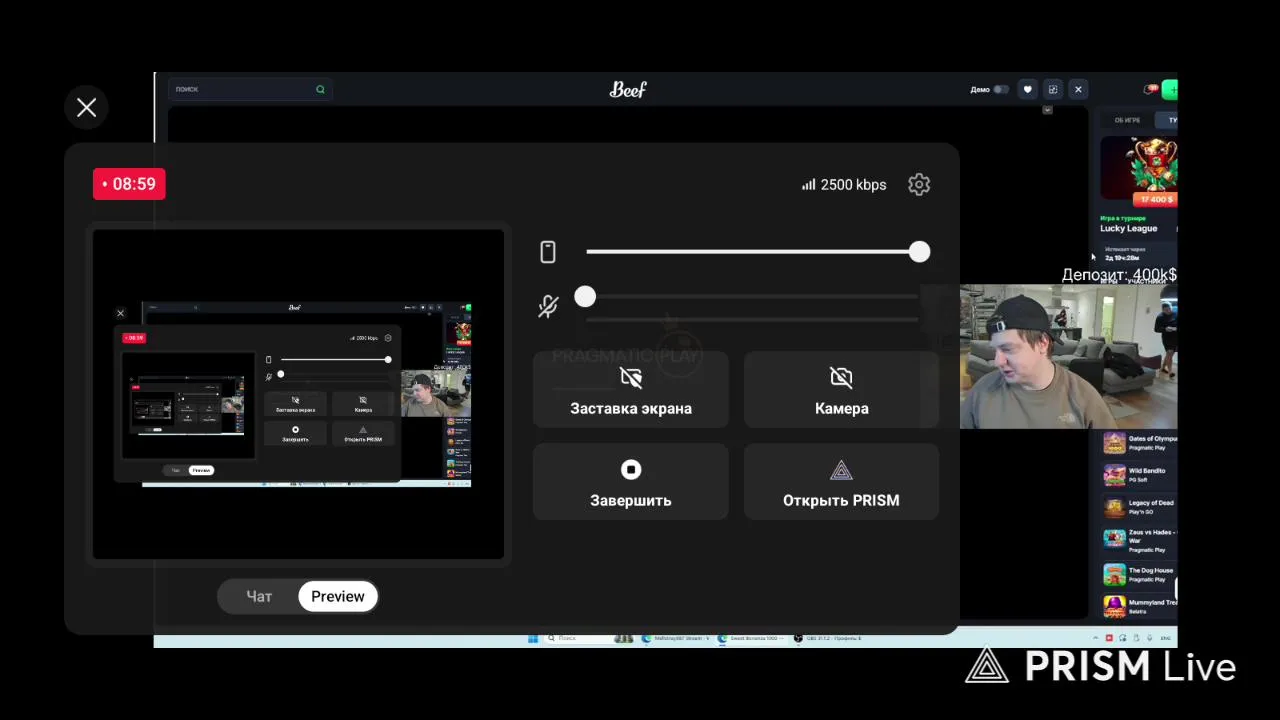Image resolution: width=1280 pixels, height=720 pixels.
Task: Click the Lucky League title
Action: (1128, 229)
